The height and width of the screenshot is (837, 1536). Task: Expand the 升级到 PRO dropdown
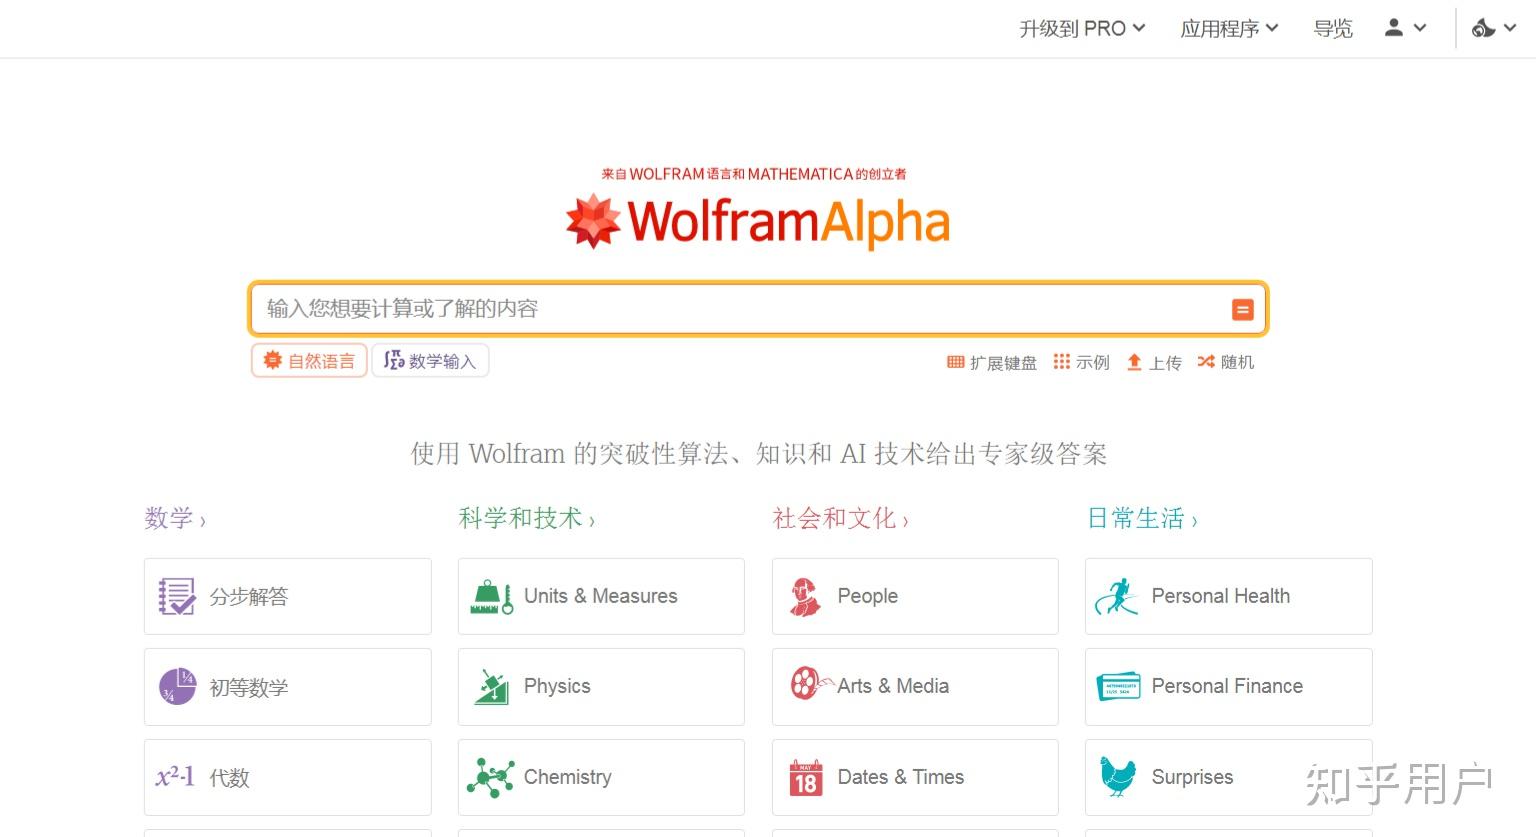pyautogui.click(x=1082, y=28)
